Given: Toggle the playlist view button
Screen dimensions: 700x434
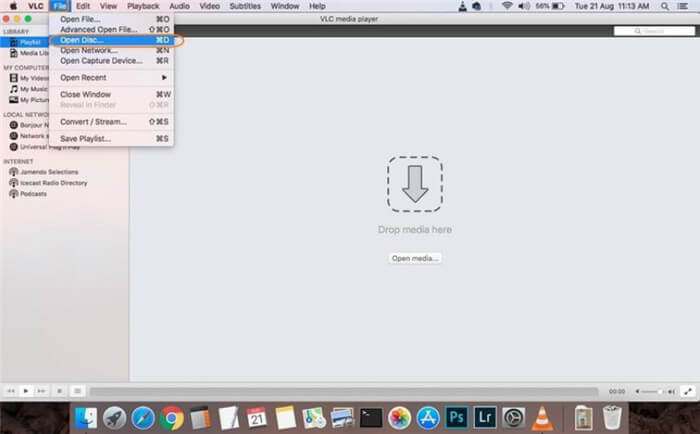Looking at the screenshot, I should [77, 391].
